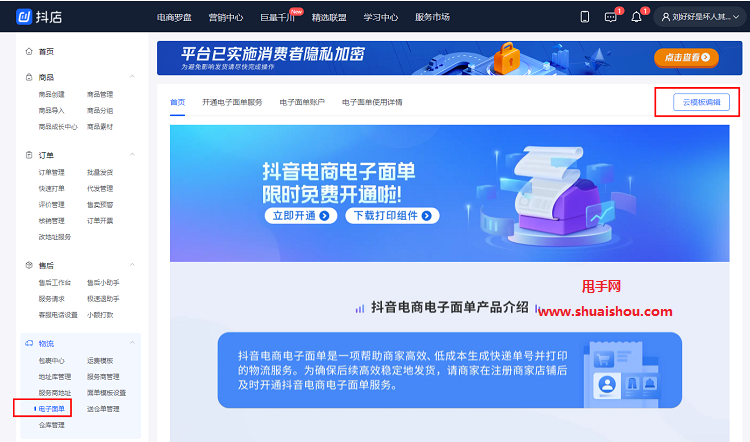Viewport: 750px width, 442px height.
Task: Open the mobile phone icon in header
Action: coord(585,17)
